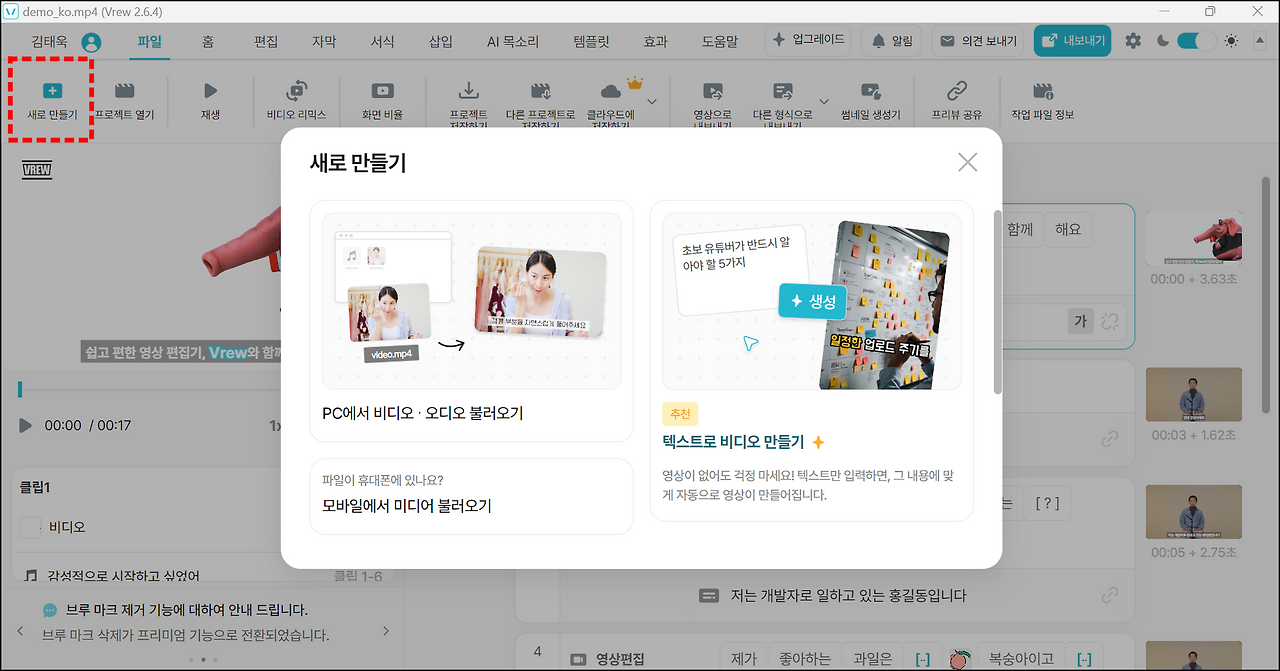Click the 의견 보내기 feedback button

[x=979, y=41]
